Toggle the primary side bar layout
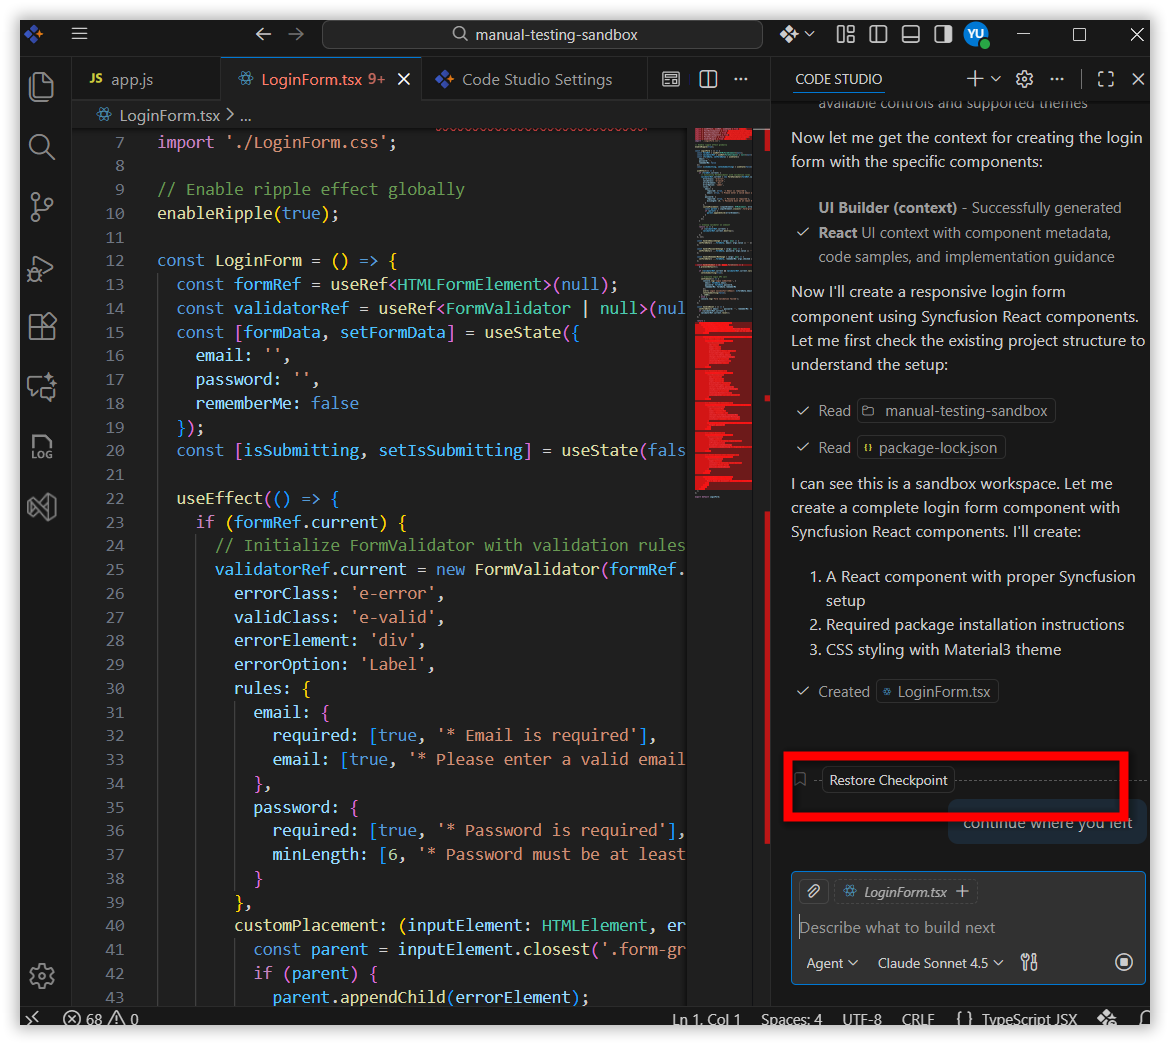Screen dimensions: 1170x1045 878,35
